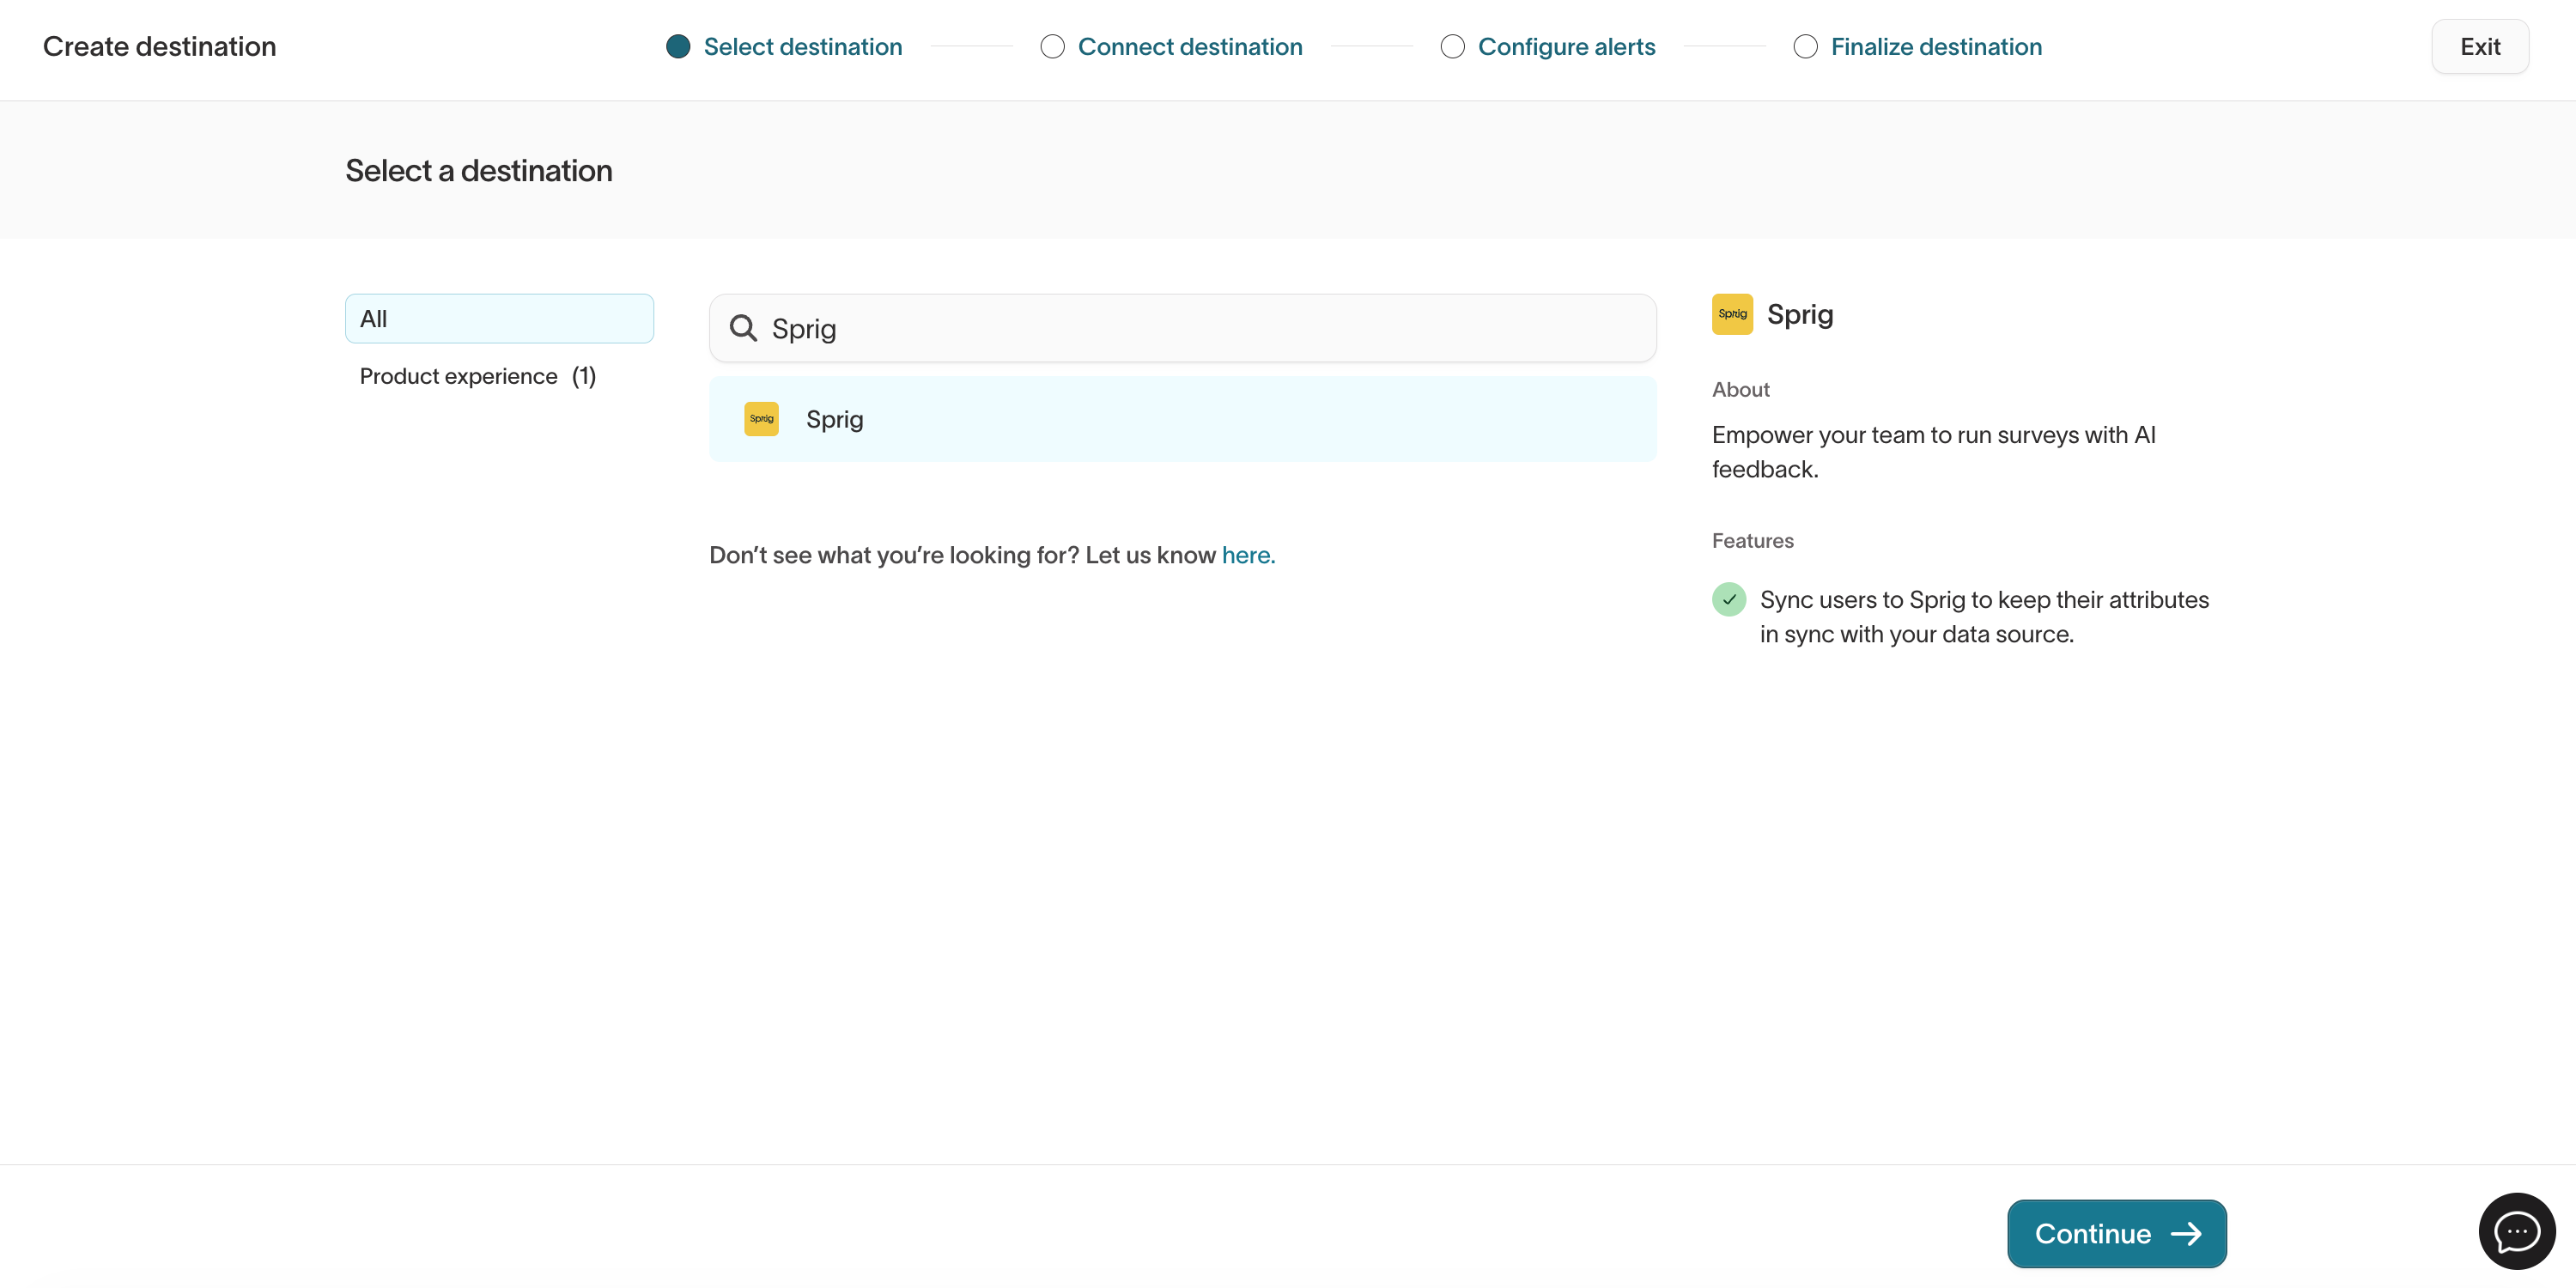Screen dimensions: 2576x1288
Task: Select the Configure alerts step circle
Action: click(1452, 47)
